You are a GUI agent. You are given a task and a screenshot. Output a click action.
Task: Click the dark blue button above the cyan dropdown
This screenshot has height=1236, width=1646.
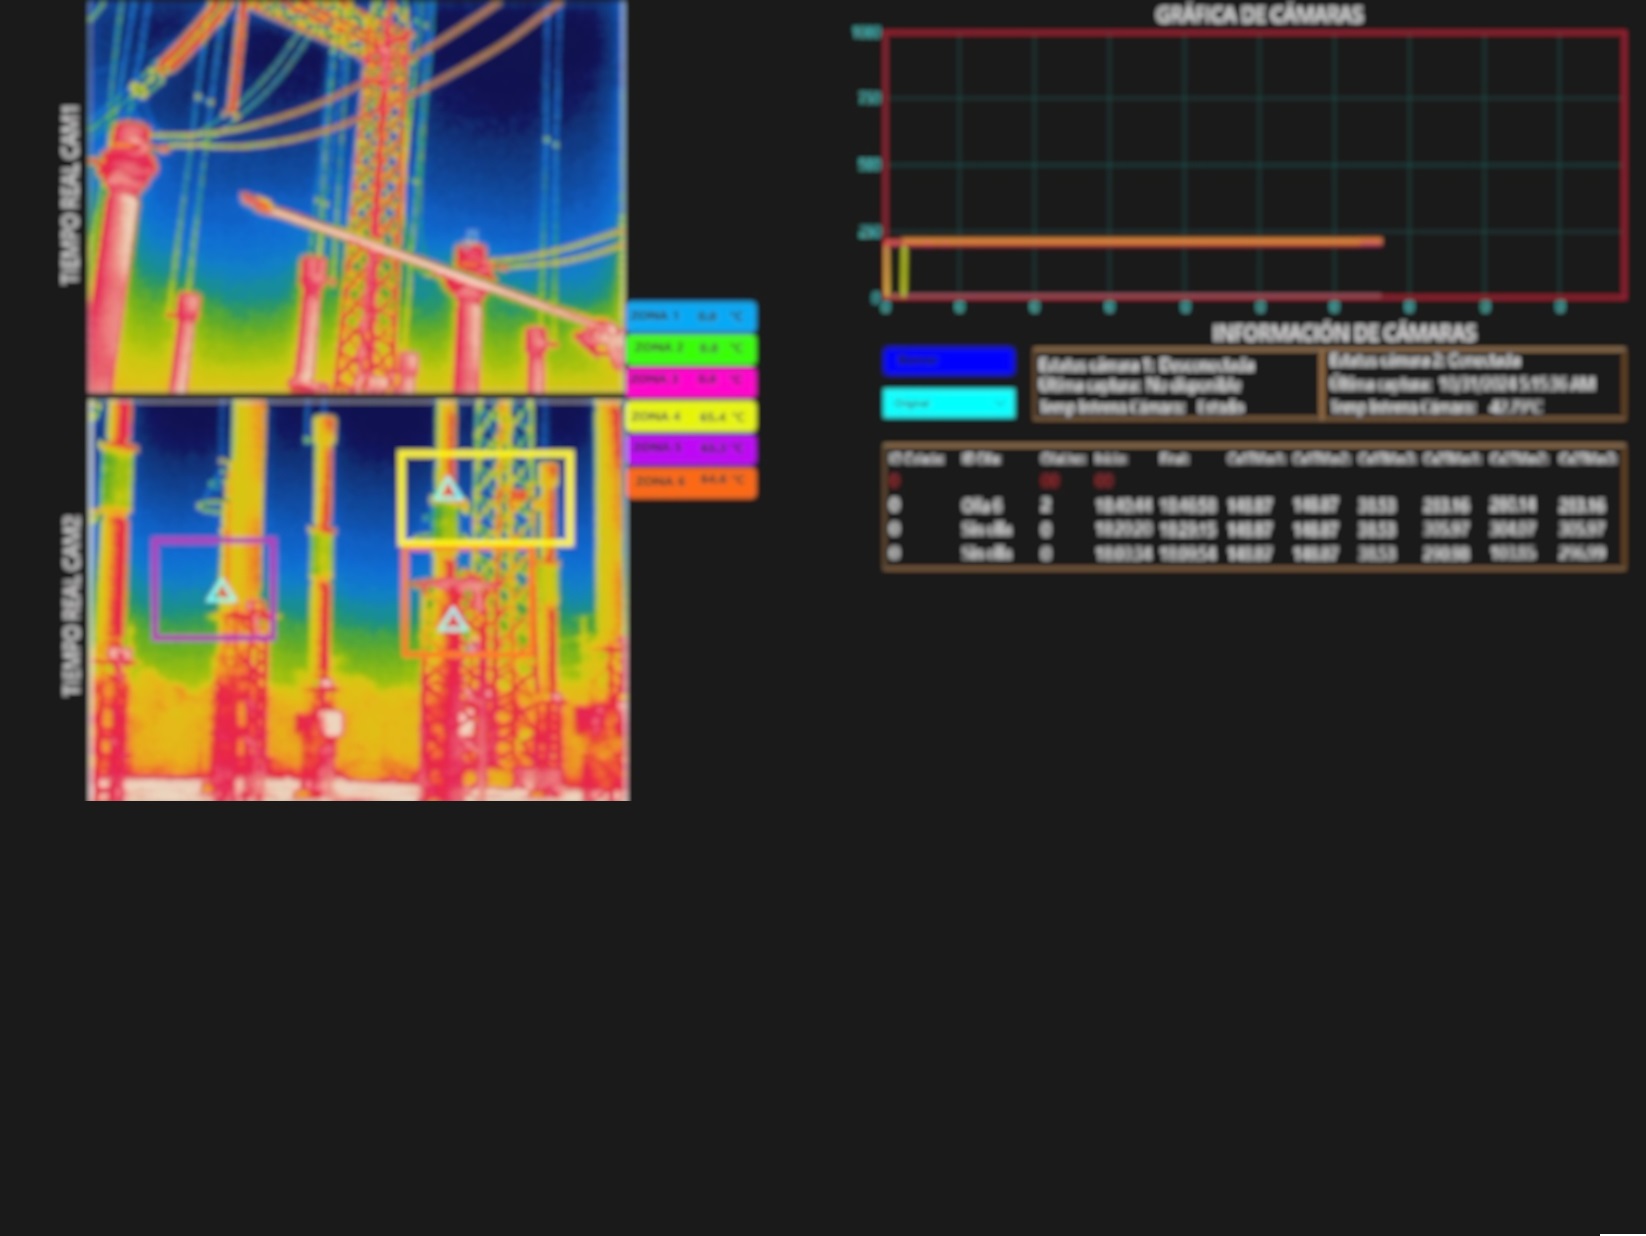tap(948, 360)
